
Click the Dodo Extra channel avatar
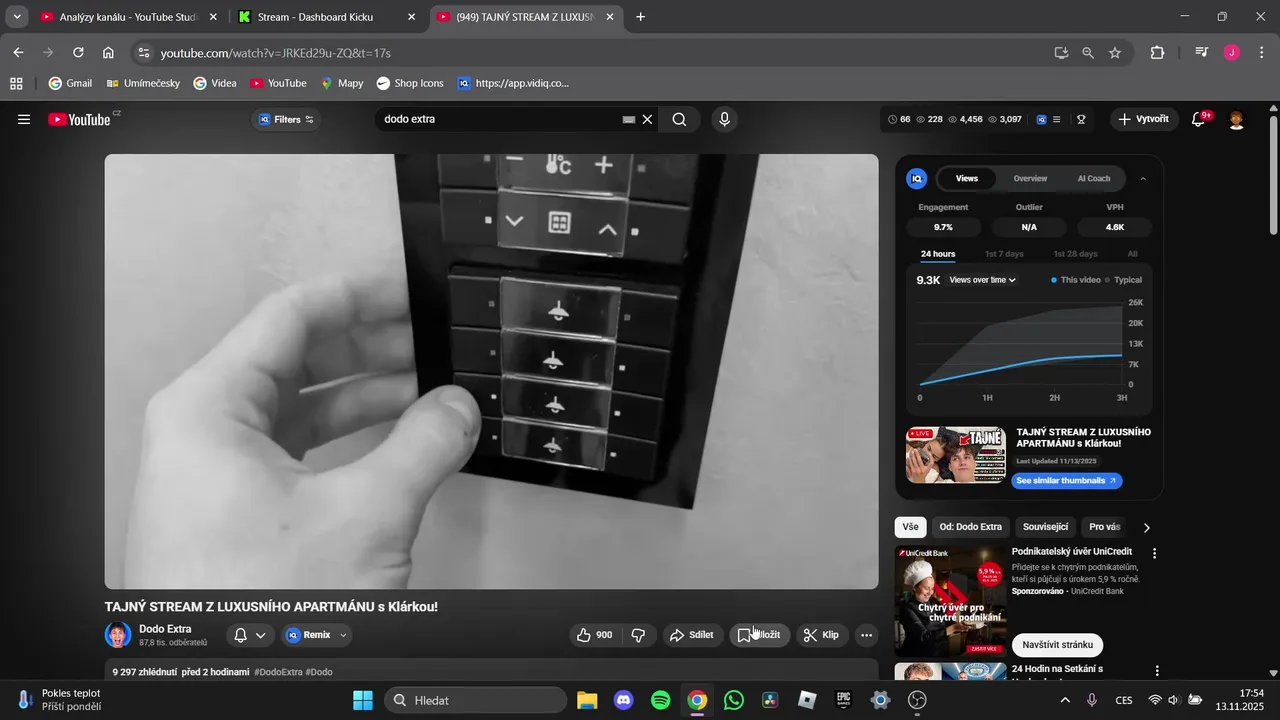[118, 635]
